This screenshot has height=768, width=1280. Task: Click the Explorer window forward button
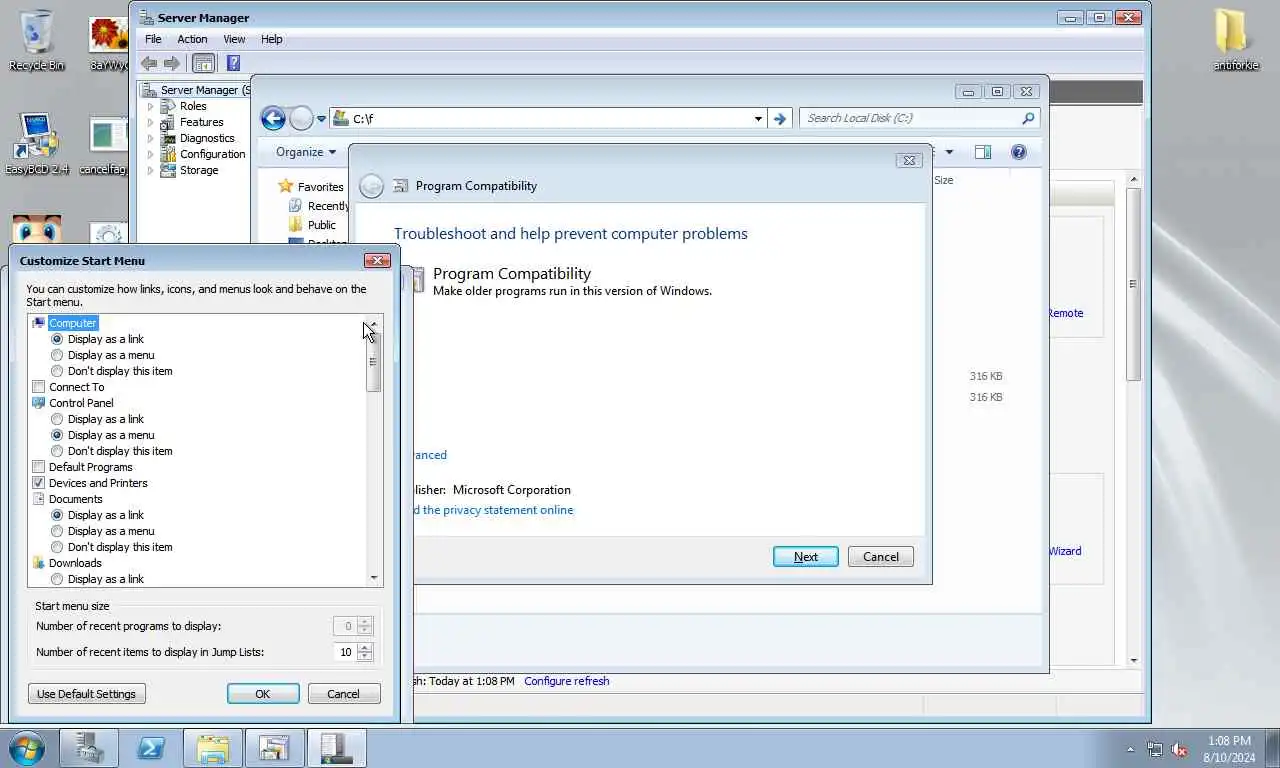pos(301,118)
